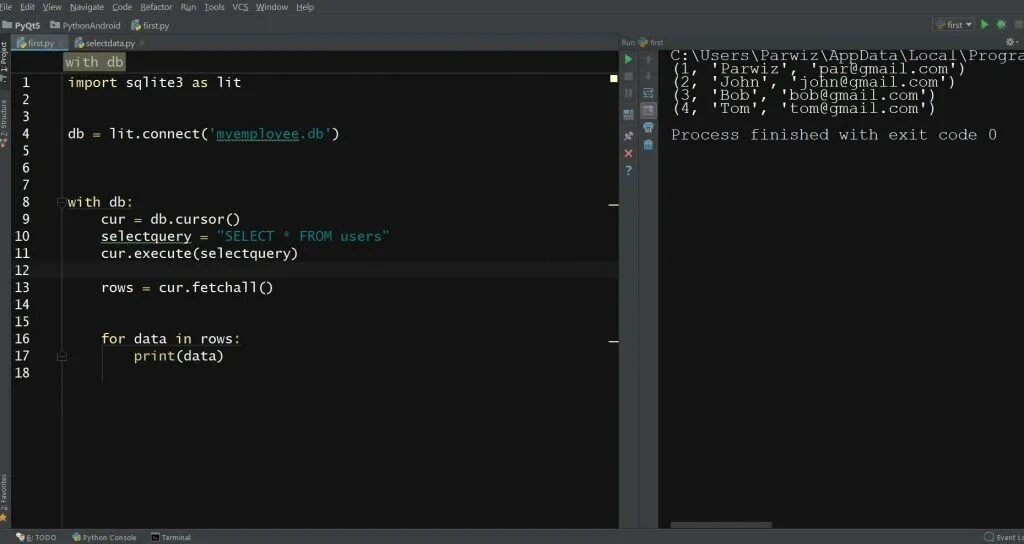Open the Refactor menu

[x=156, y=7]
